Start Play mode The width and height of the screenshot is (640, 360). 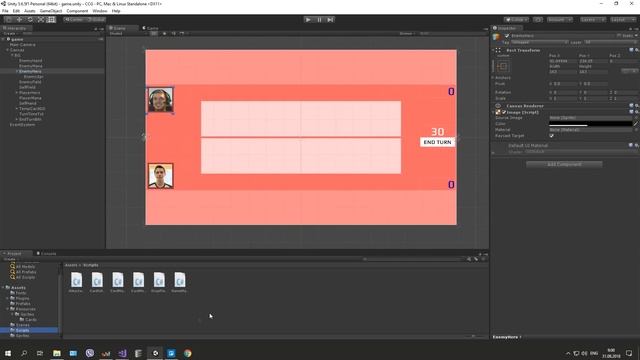pos(308,20)
